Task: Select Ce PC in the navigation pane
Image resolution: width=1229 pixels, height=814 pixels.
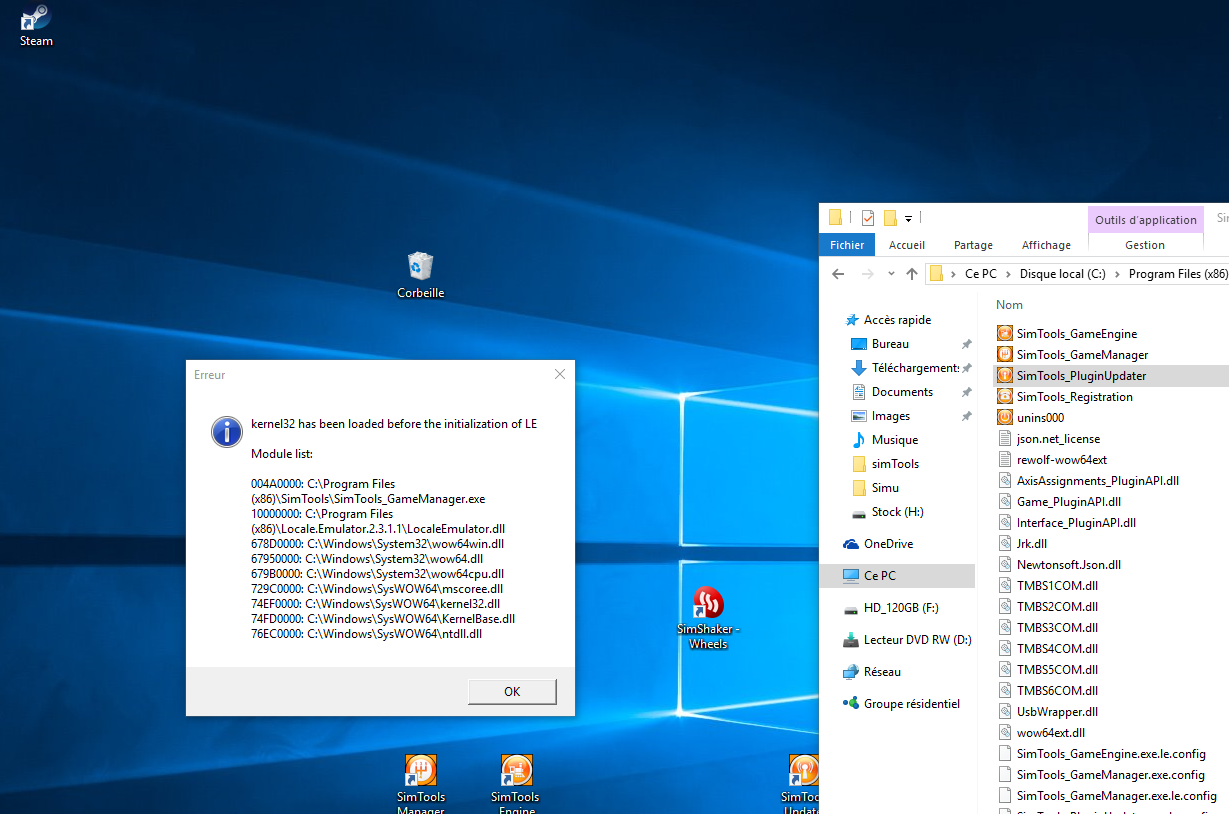Action: (x=896, y=576)
